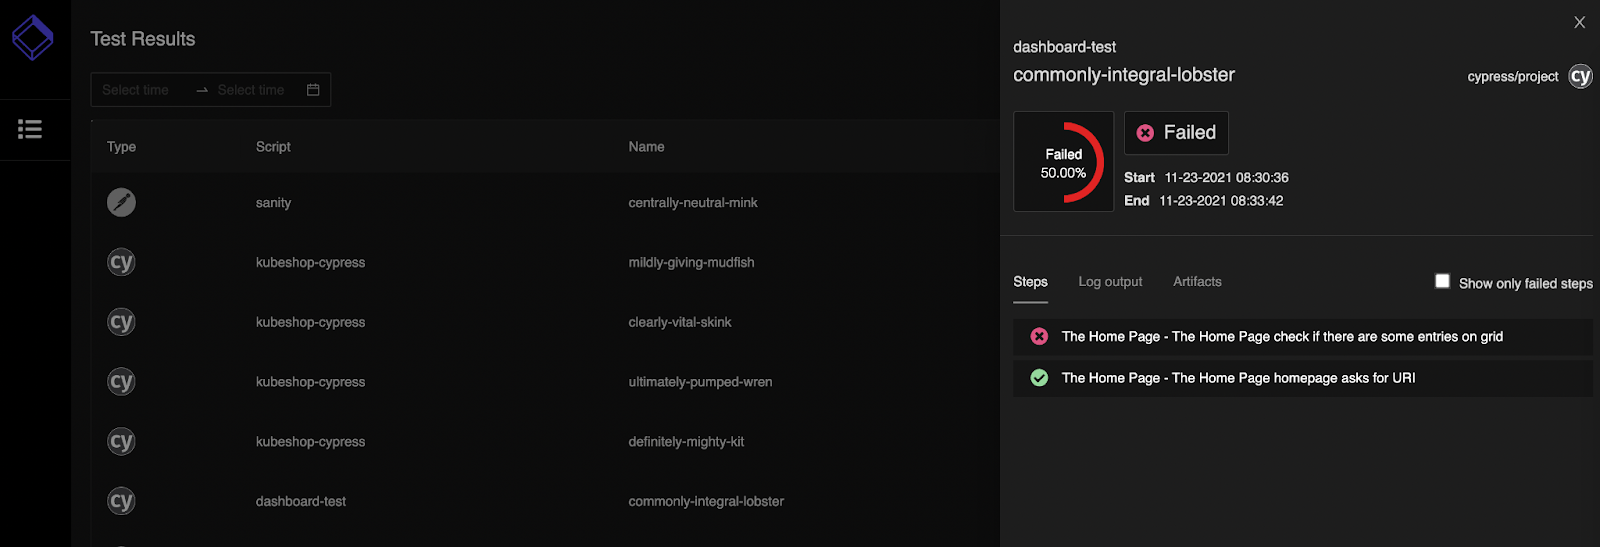
Task: Click the Failed 50.00% progress circle
Action: [1064, 162]
